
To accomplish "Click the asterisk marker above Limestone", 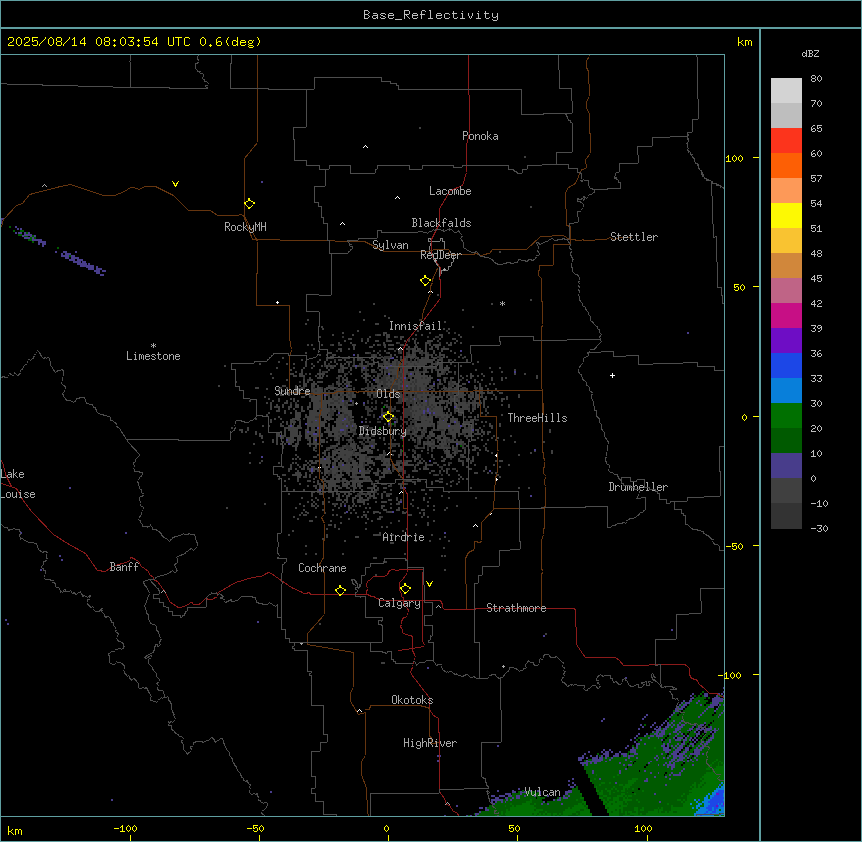I will [153, 346].
